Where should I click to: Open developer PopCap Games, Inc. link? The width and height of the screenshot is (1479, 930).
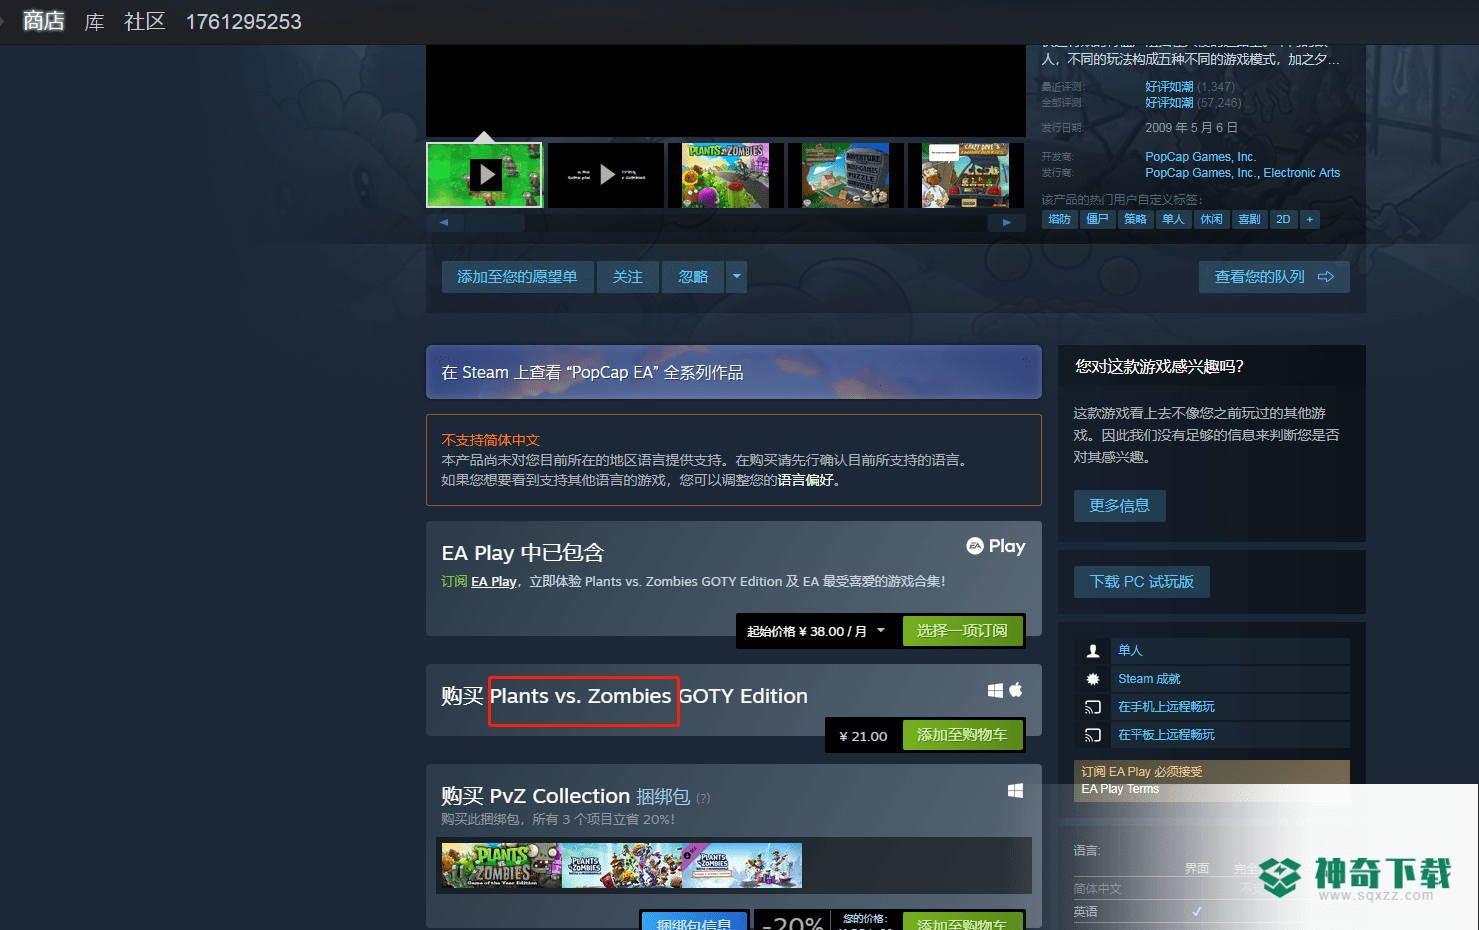pyautogui.click(x=1200, y=157)
